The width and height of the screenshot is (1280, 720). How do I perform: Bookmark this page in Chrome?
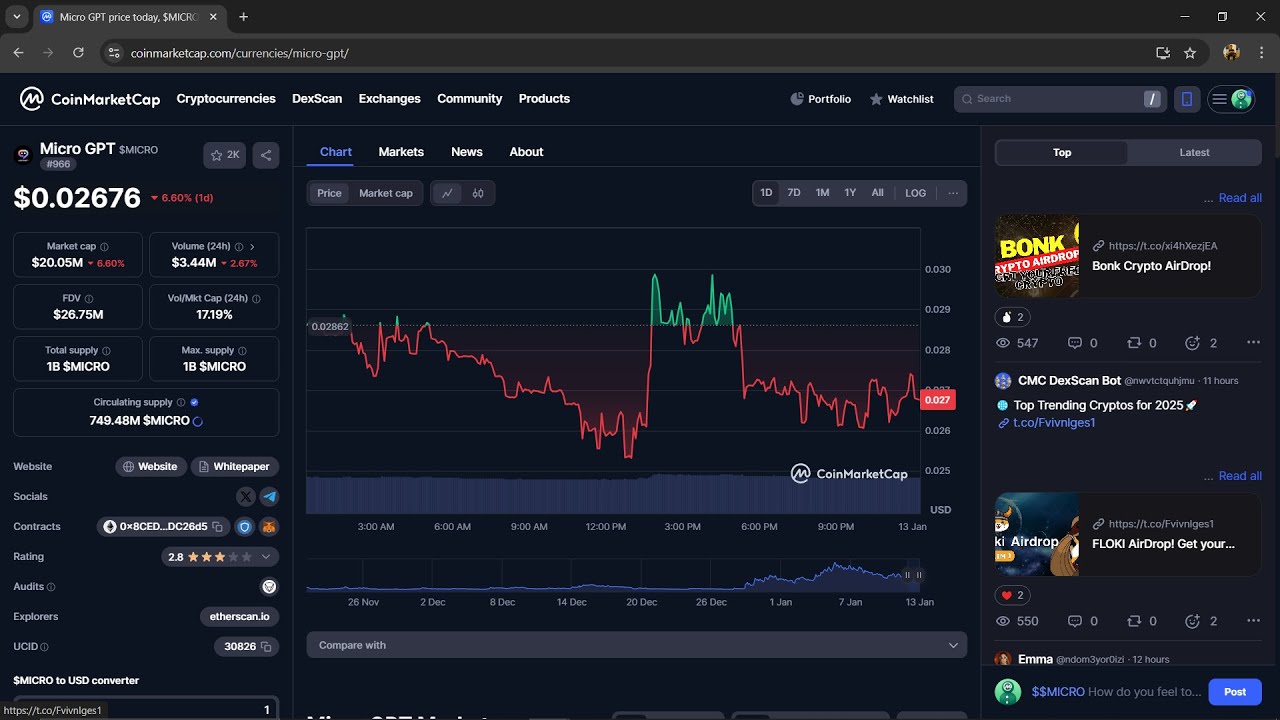point(1190,53)
